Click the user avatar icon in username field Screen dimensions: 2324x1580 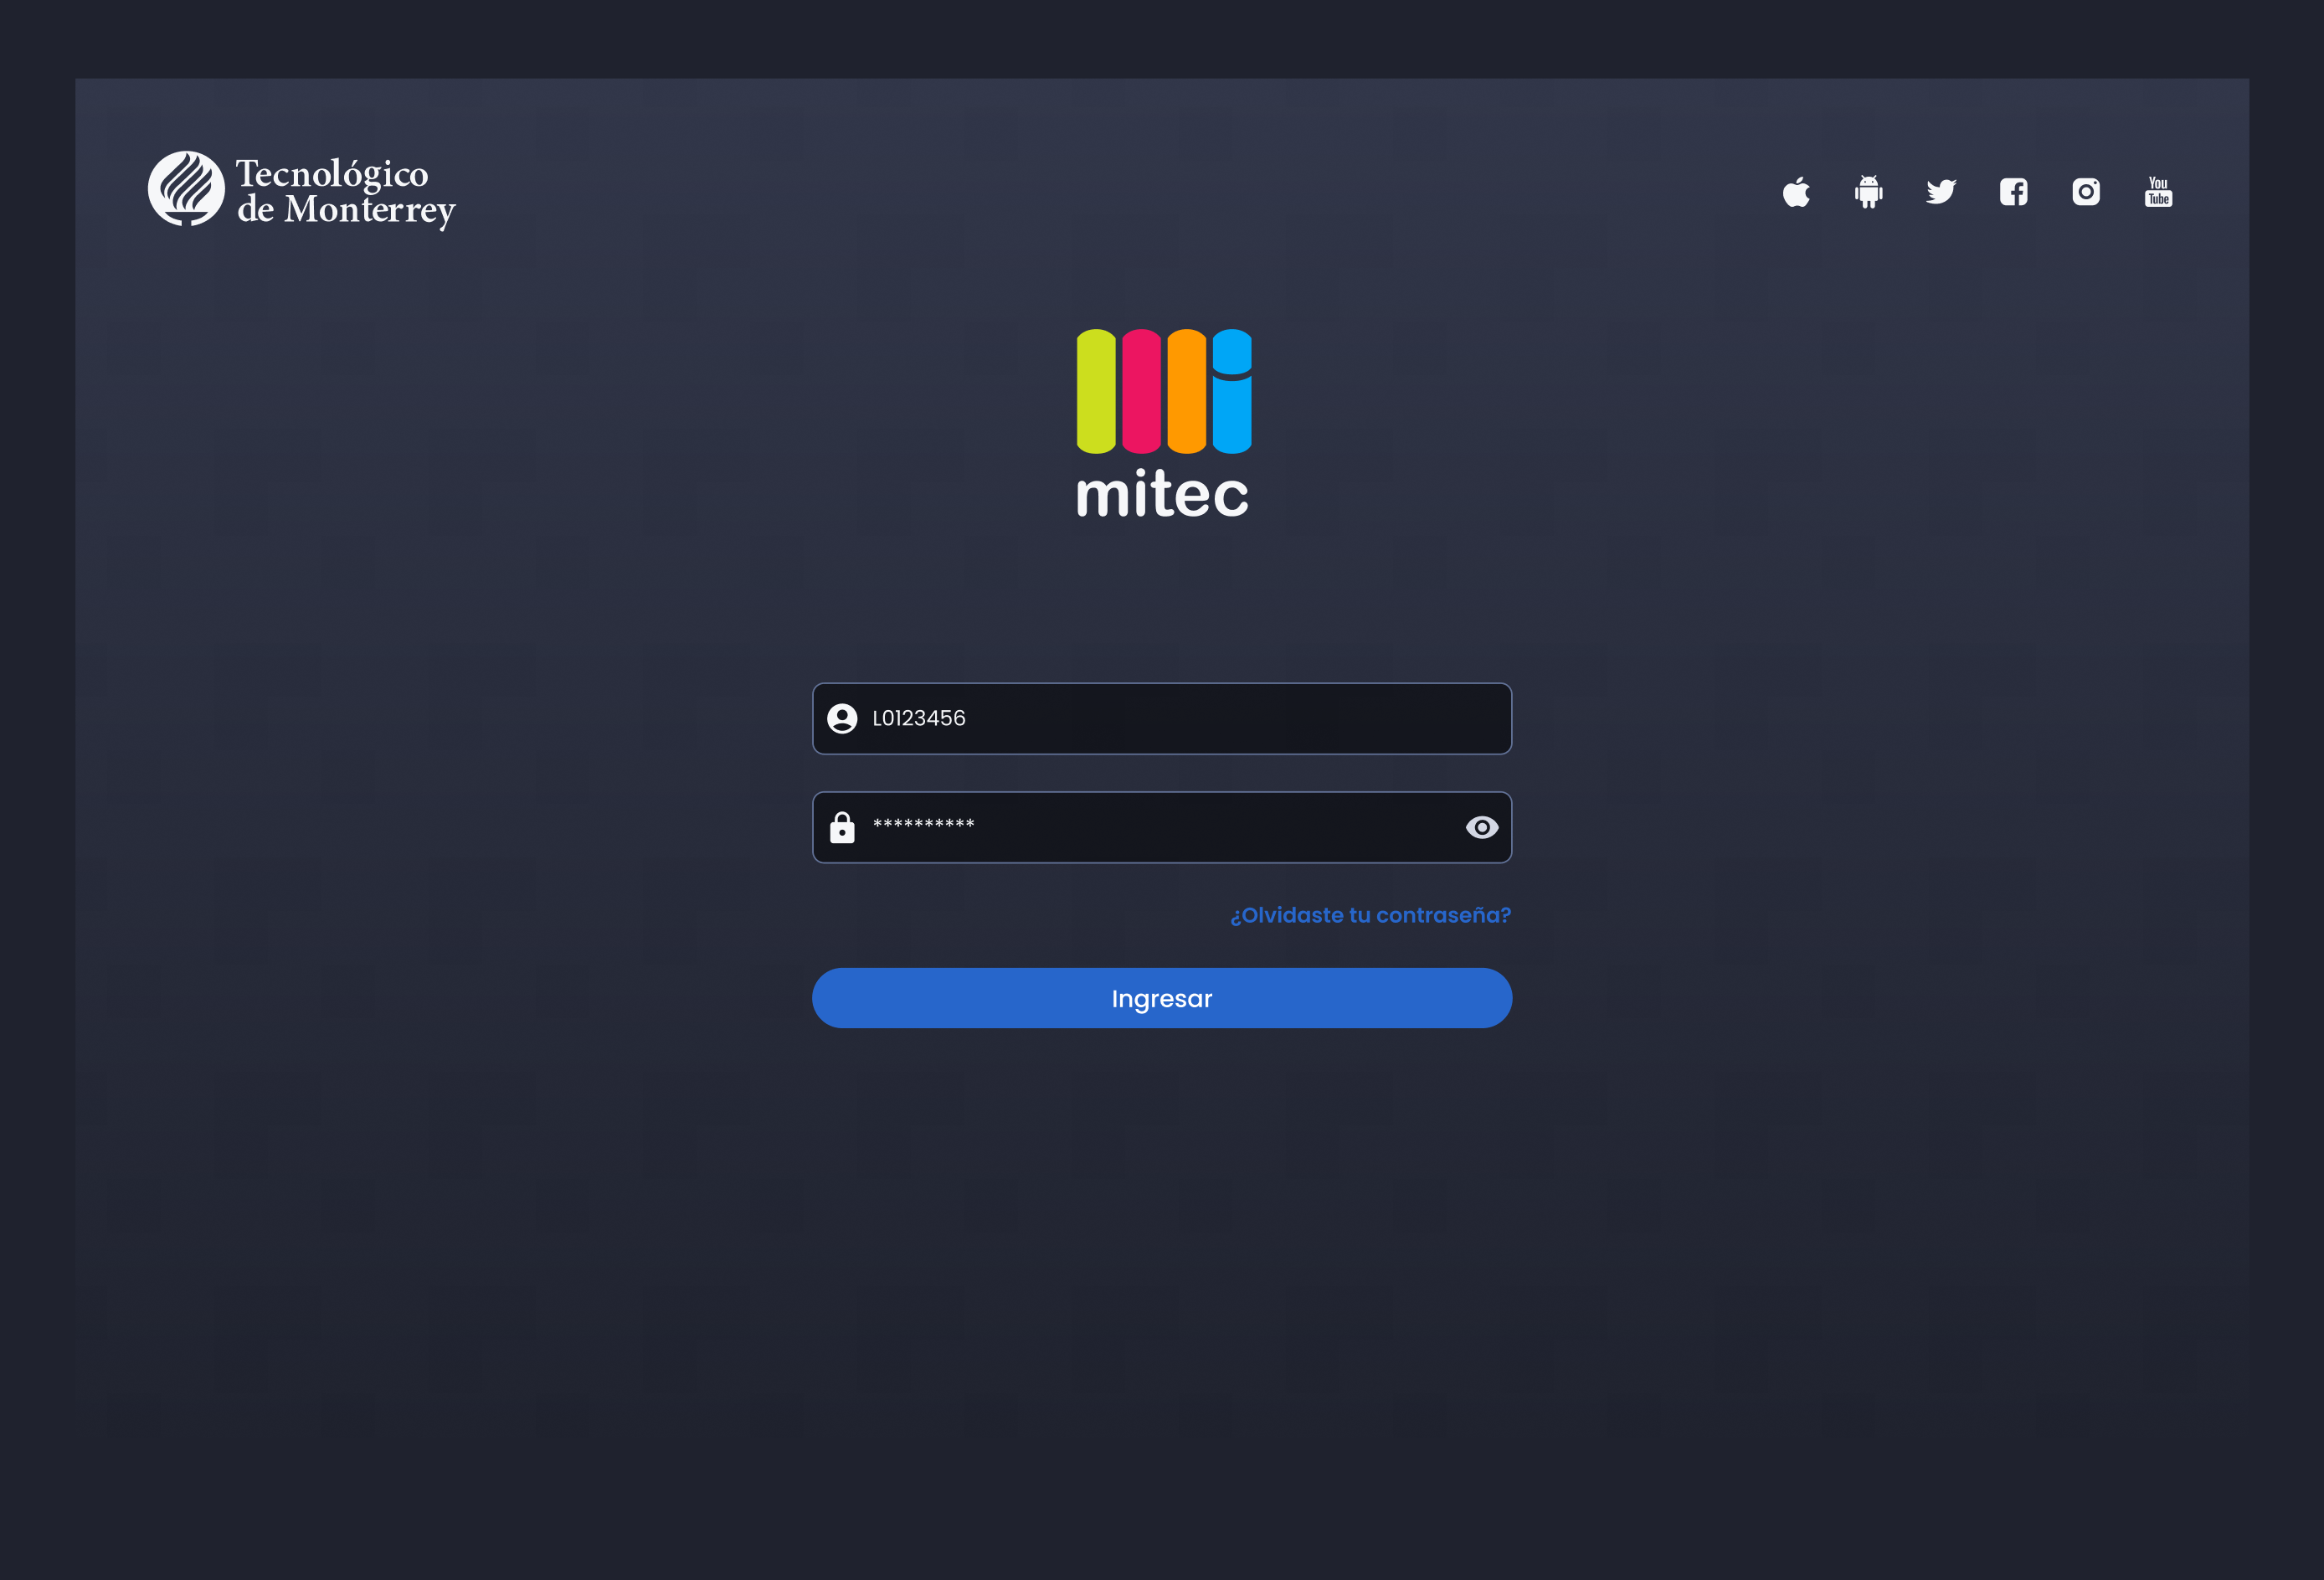pyautogui.click(x=843, y=718)
